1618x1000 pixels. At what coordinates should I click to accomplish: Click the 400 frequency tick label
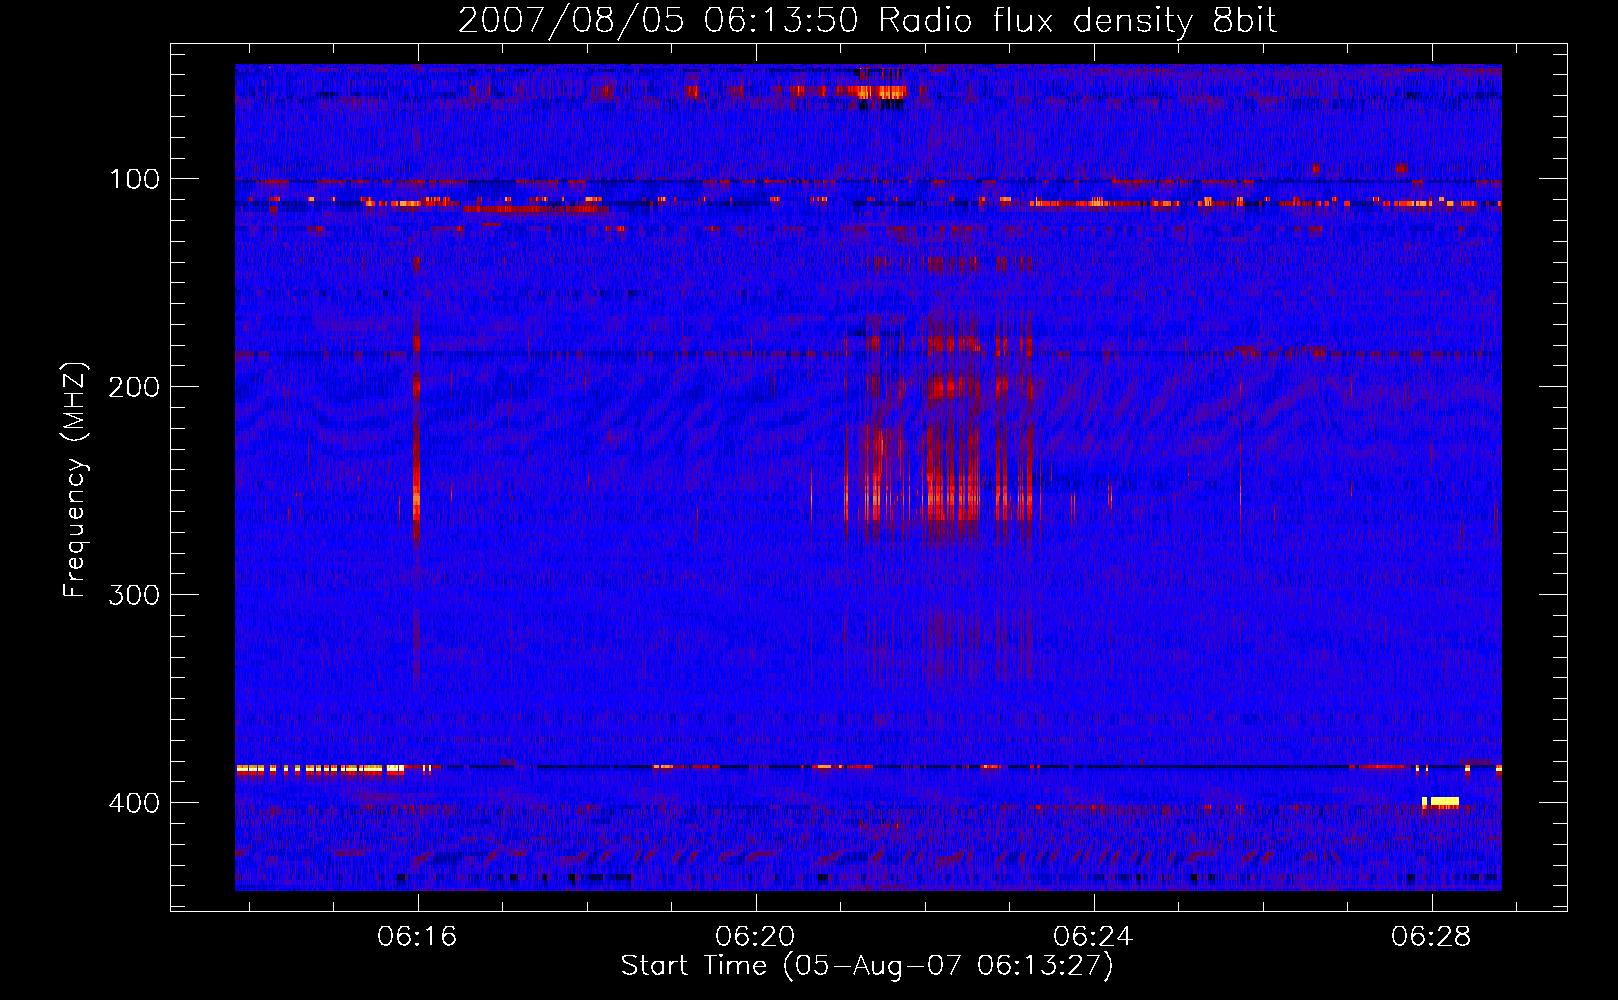click(134, 803)
